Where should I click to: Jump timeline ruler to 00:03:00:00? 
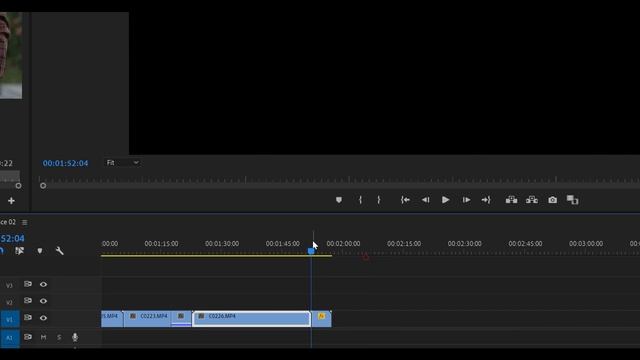pos(586,244)
